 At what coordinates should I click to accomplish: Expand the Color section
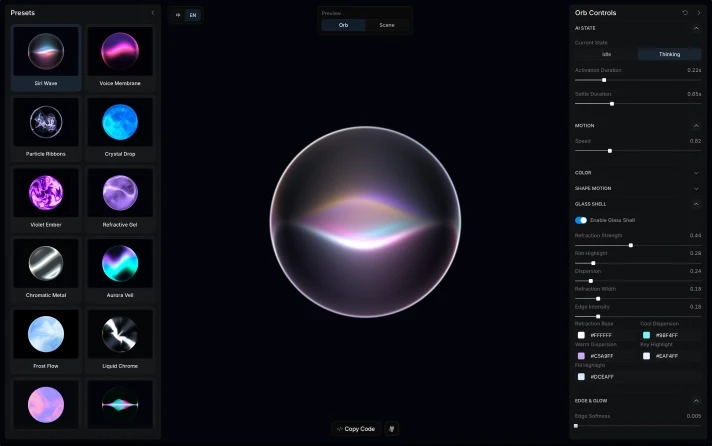click(x=696, y=173)
